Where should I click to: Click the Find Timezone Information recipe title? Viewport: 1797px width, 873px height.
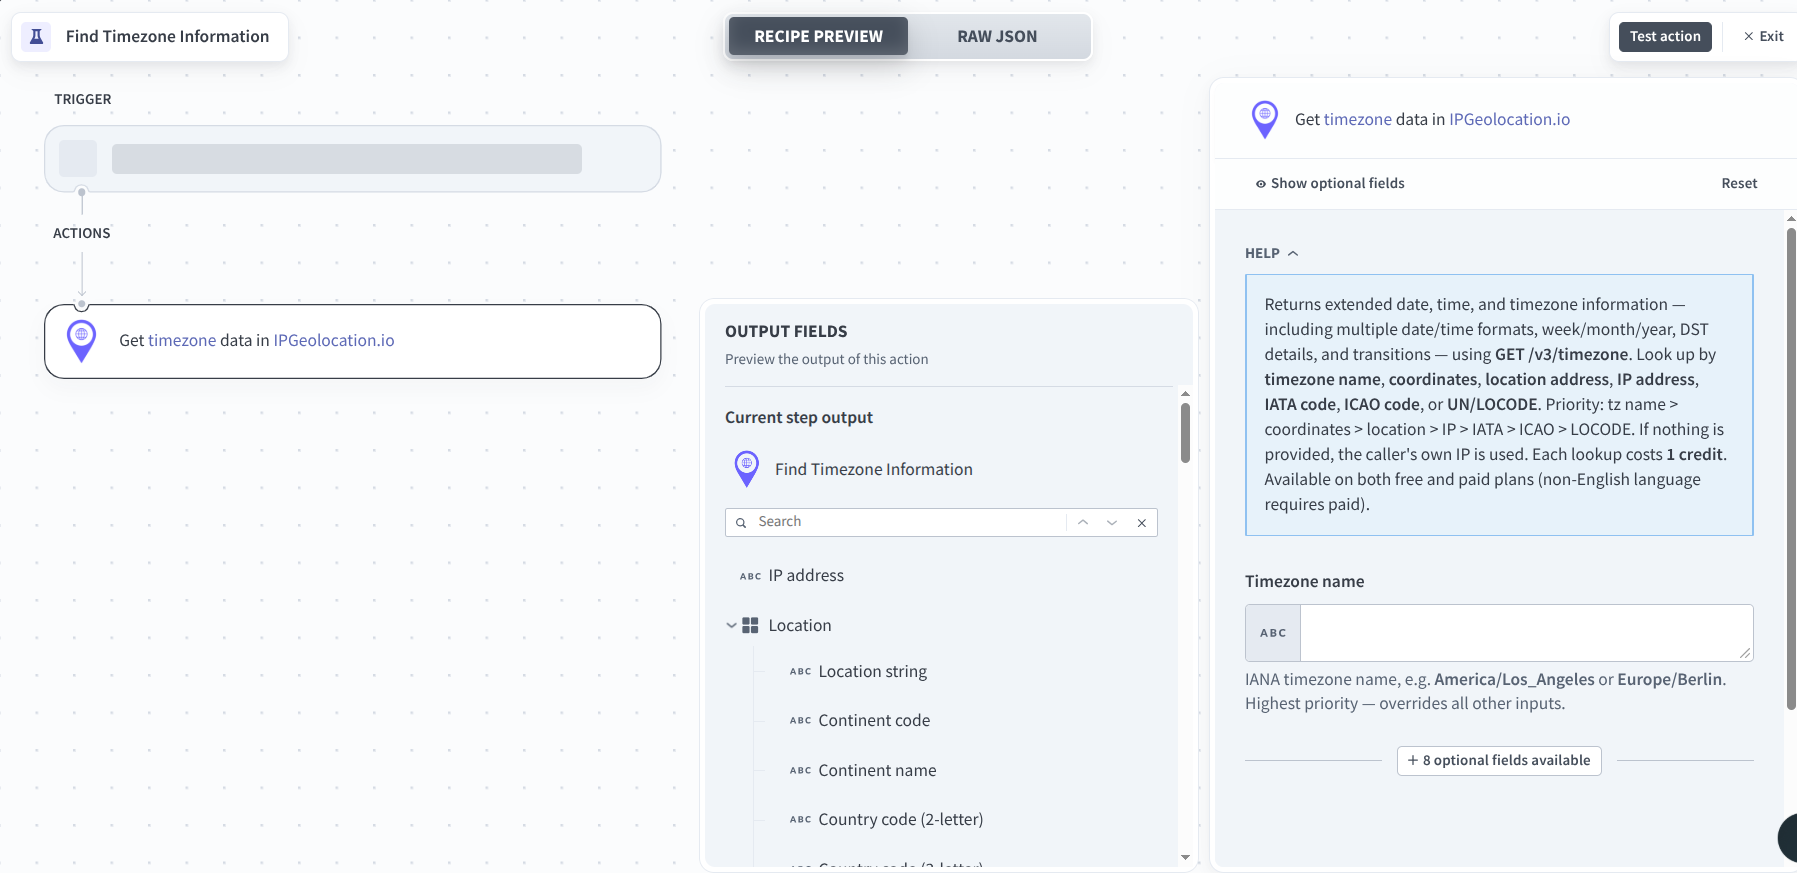click(167, 36)
